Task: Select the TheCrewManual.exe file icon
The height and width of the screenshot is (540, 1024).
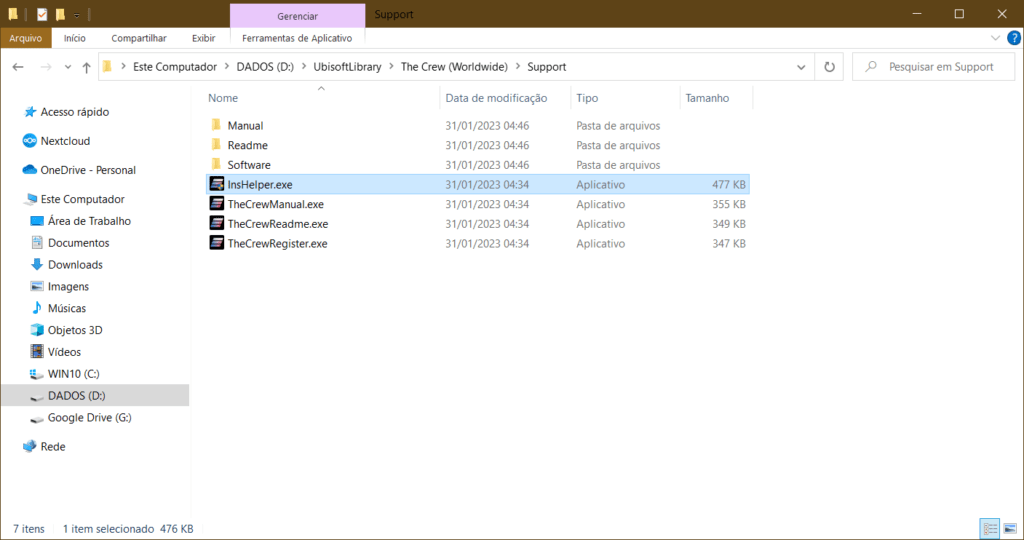Action: (x=216, y=204)
